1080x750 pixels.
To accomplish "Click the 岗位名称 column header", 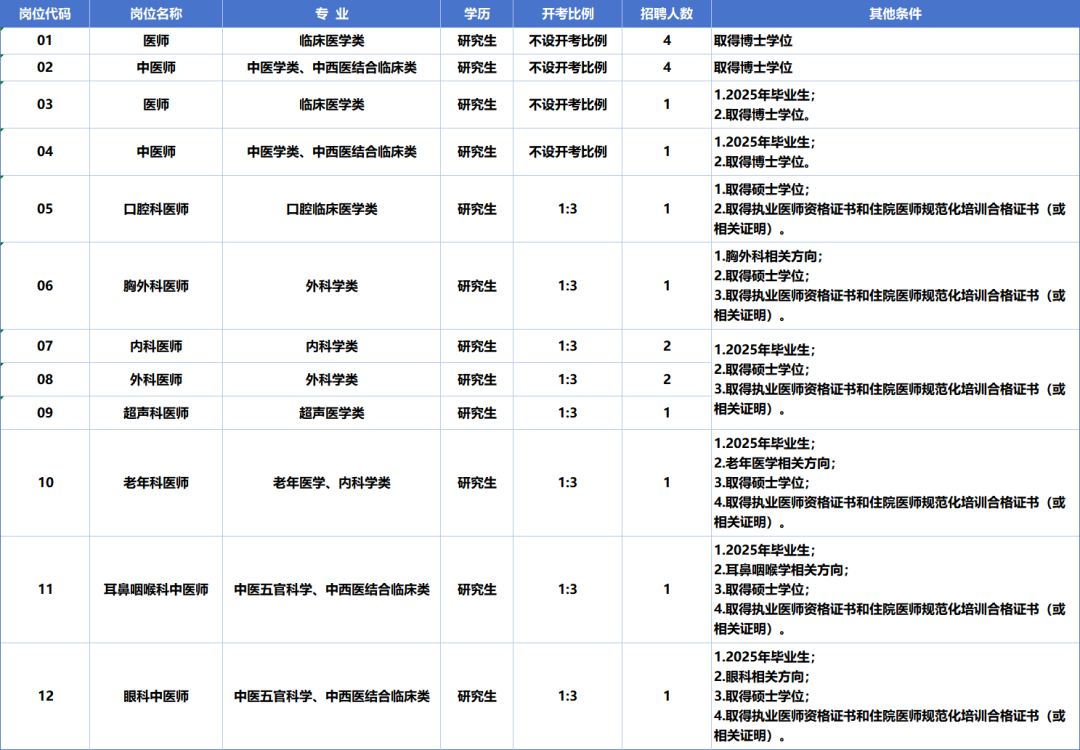I will pos(156,14).
